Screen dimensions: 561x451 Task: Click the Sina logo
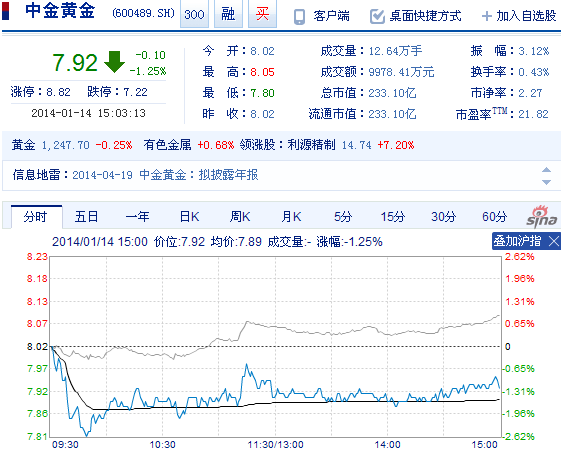542,217
